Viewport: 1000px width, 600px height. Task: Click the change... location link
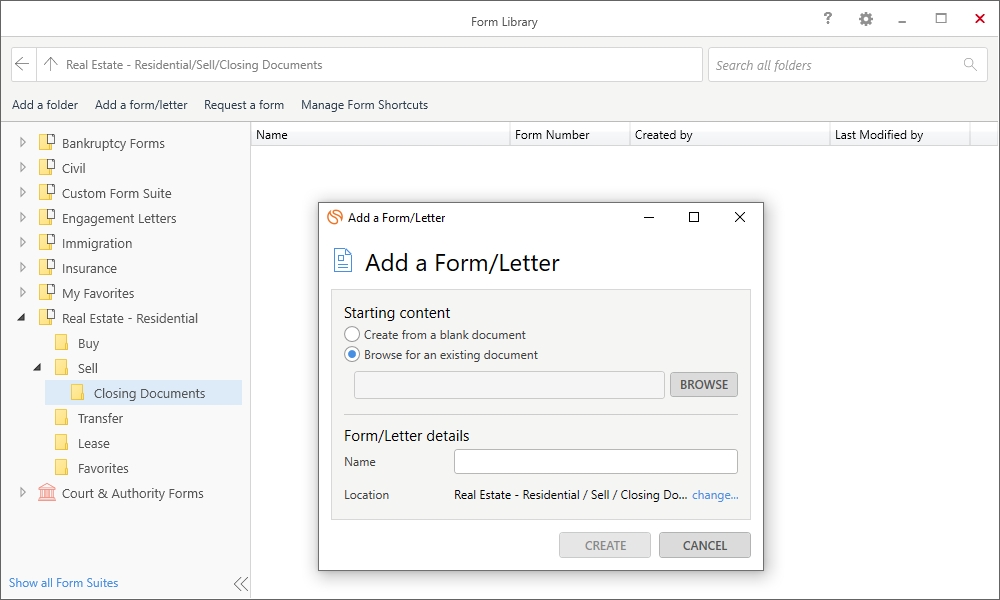(x=715, y=495)
